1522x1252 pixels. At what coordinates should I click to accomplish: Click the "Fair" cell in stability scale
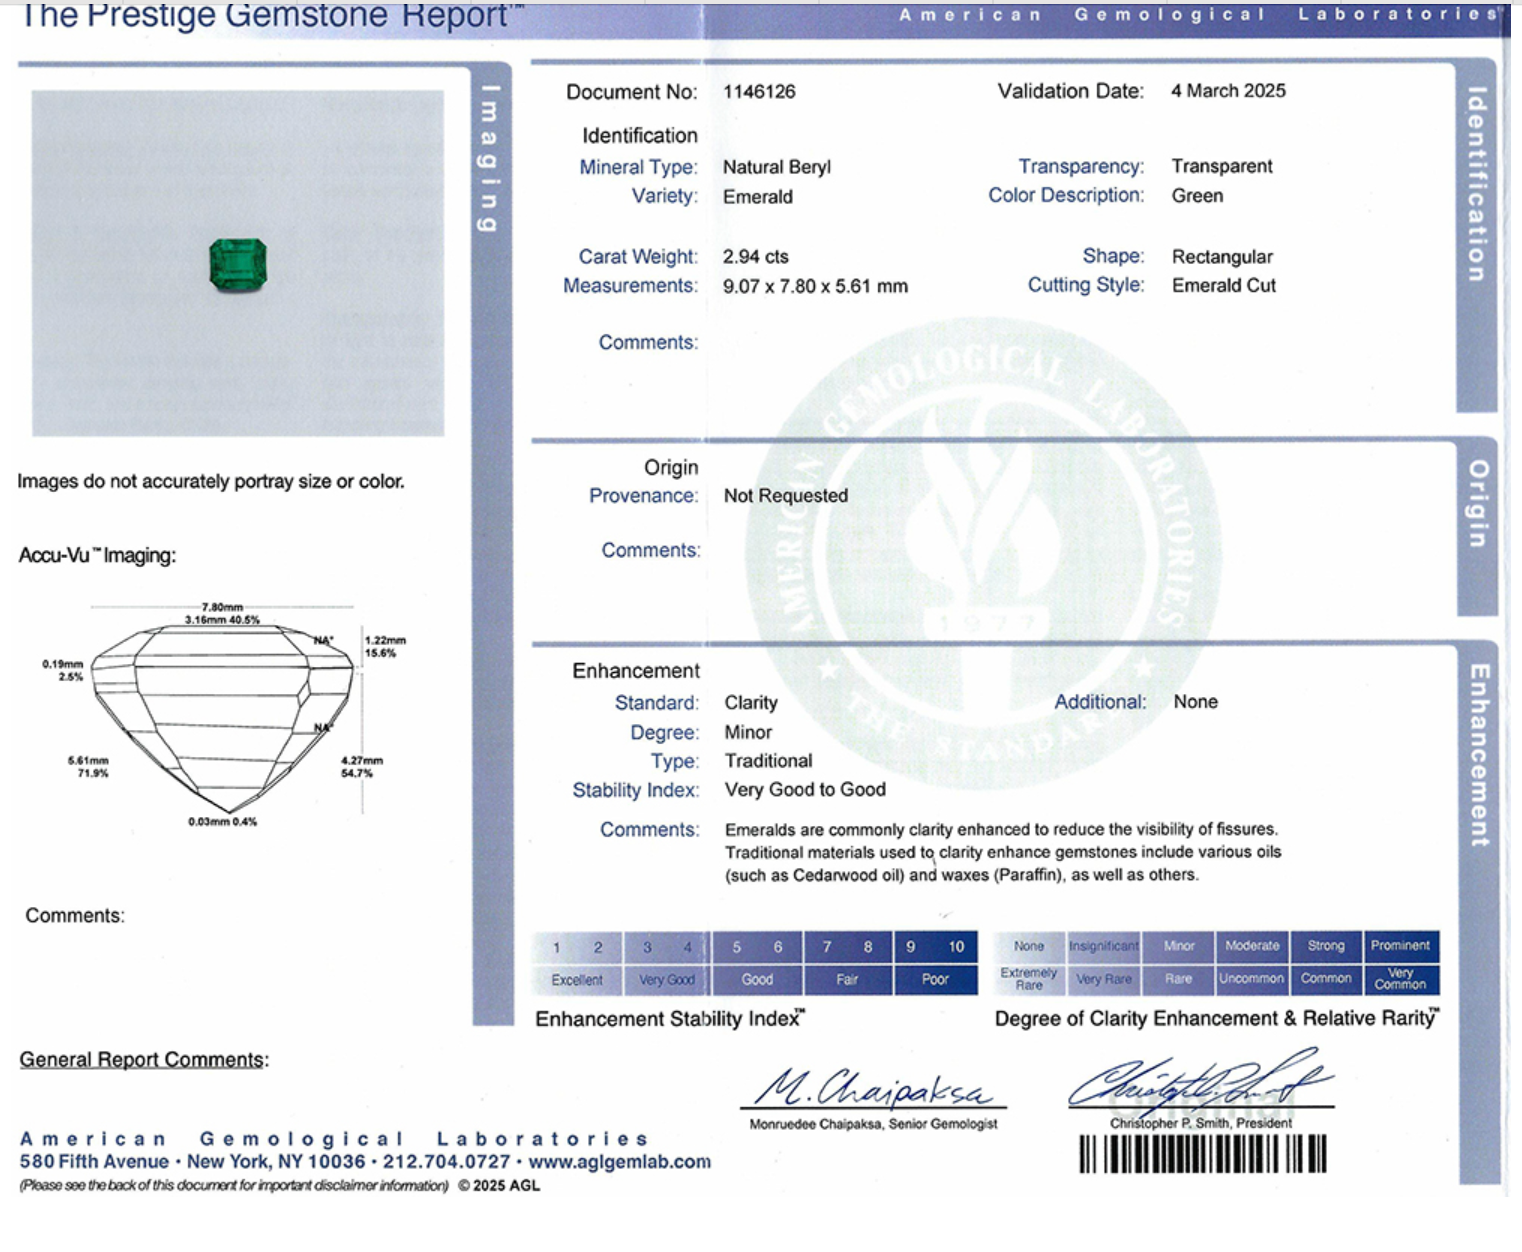pyautogui.click(x=847, y=980)
